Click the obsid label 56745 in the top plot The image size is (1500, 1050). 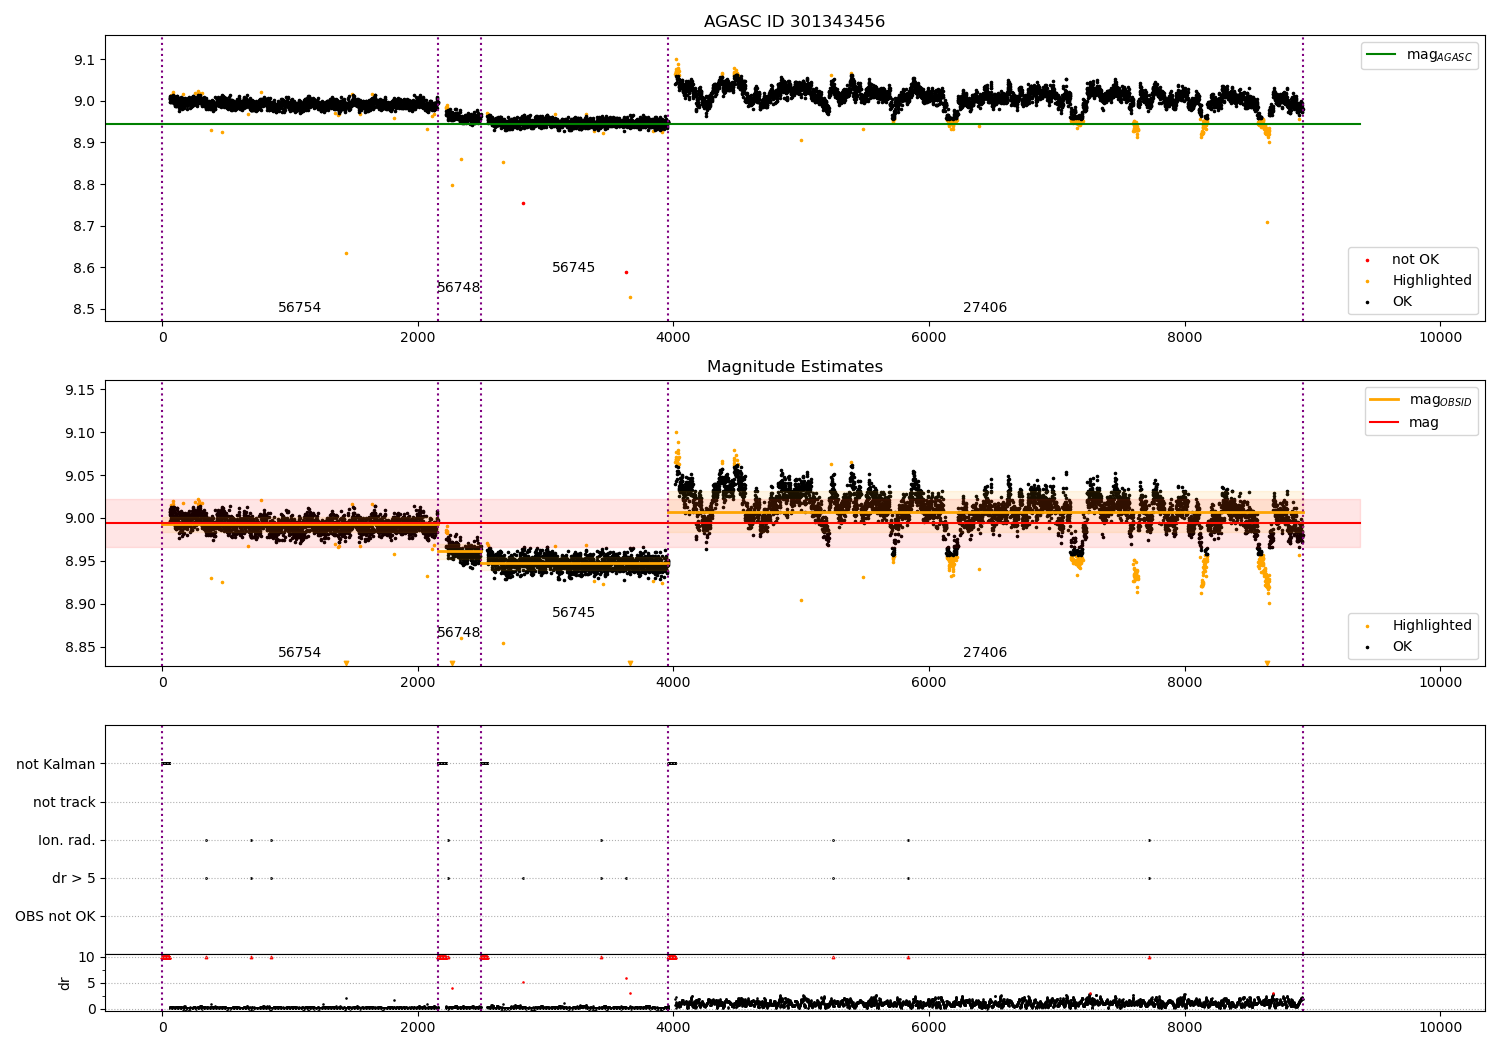click(x=573, y=268)
